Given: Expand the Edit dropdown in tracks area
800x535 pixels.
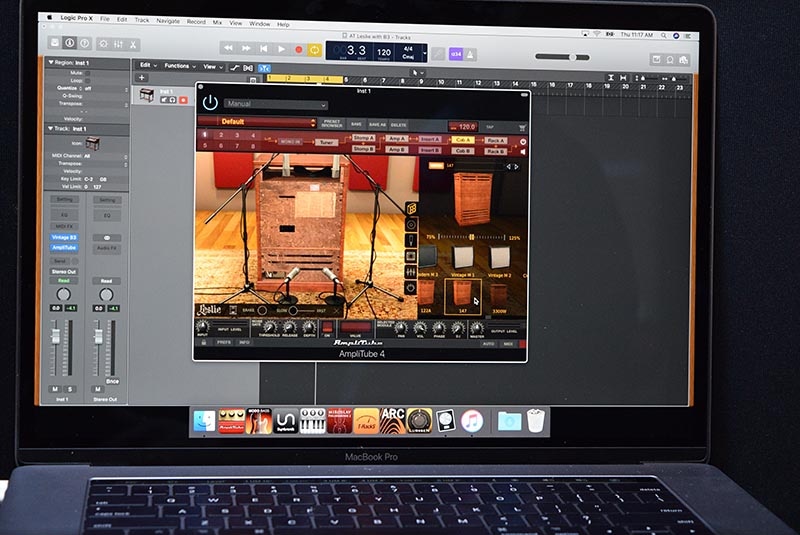Looking at the screenshot, I should pyautogui.click(x=148, y=65).
